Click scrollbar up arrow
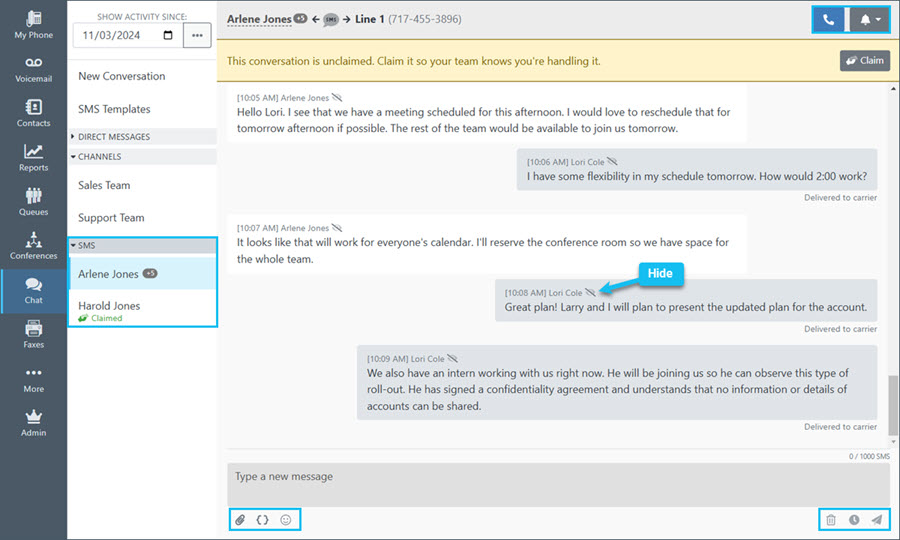The image size is (900, 540). click(893, 89)
